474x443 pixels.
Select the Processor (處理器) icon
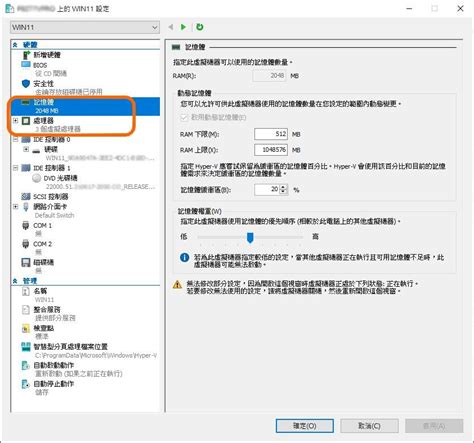[26, 121]
